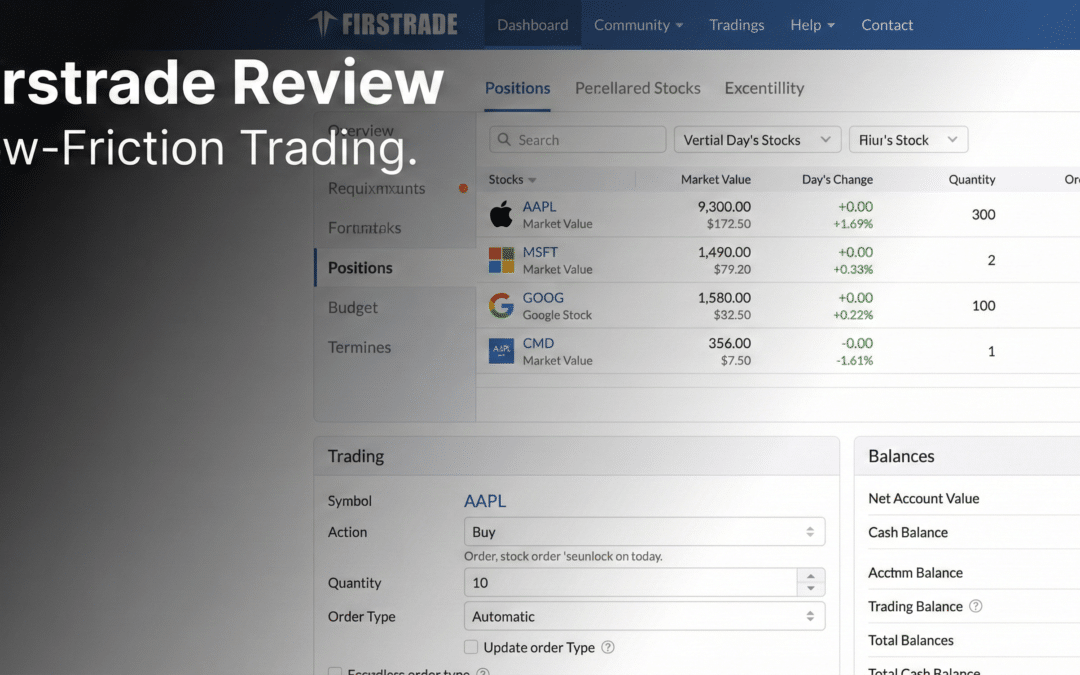Click the +1.69% day's change value

853,224
